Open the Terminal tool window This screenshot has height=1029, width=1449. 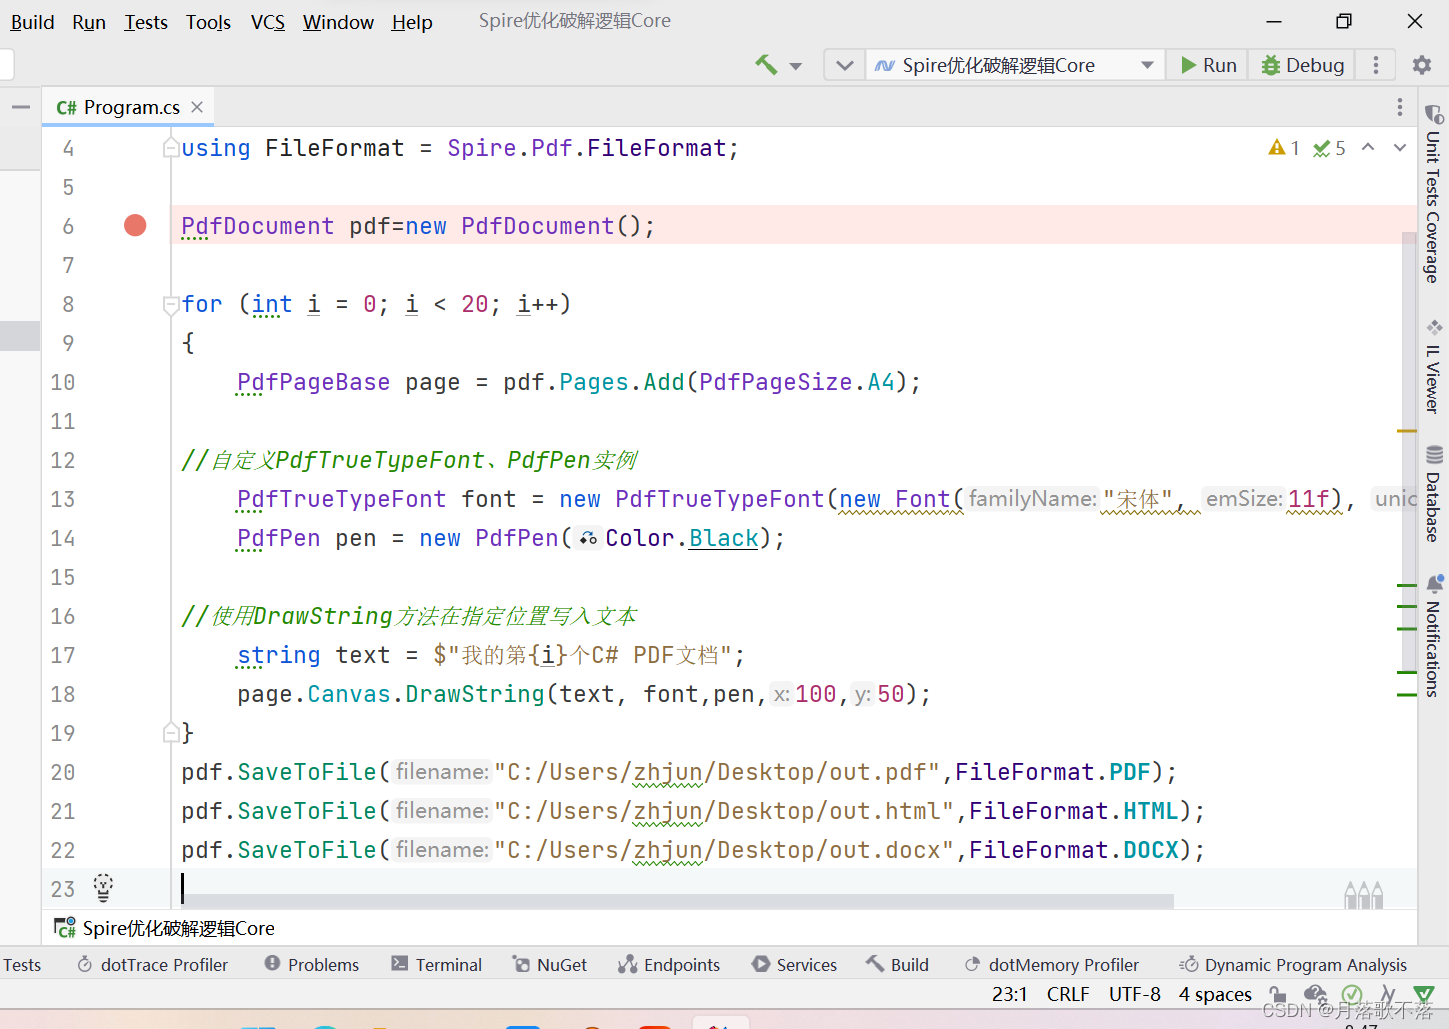[437, 964]
